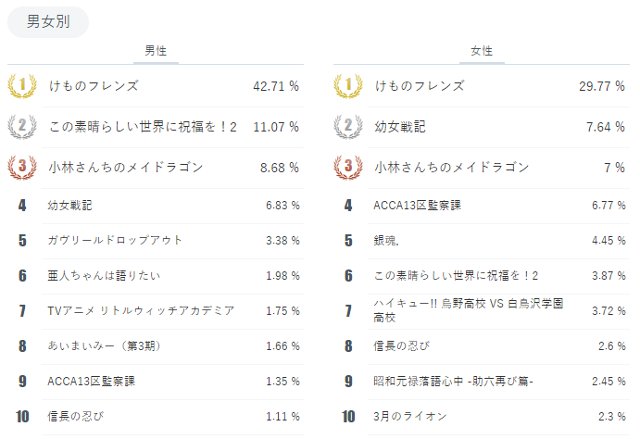
Task: Open けものフレンズ in the male ranking
Action: pyautogui.click(x=93, y=86)
